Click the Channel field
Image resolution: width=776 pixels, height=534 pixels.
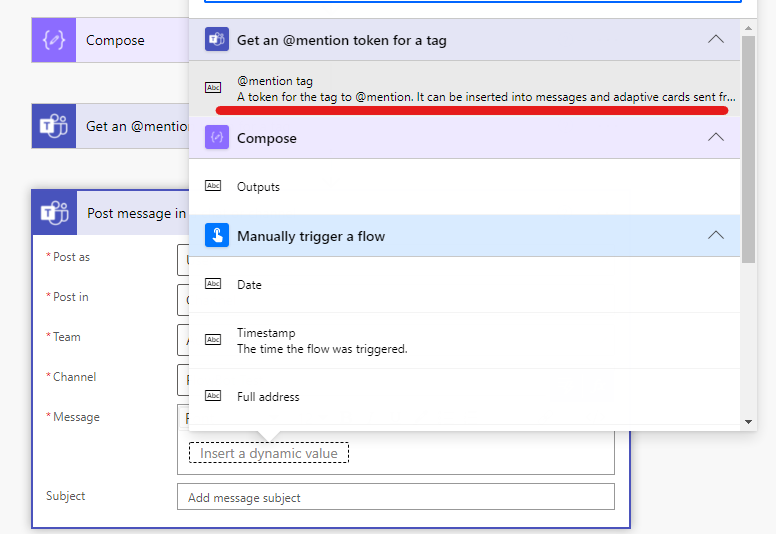click(183, 380)
